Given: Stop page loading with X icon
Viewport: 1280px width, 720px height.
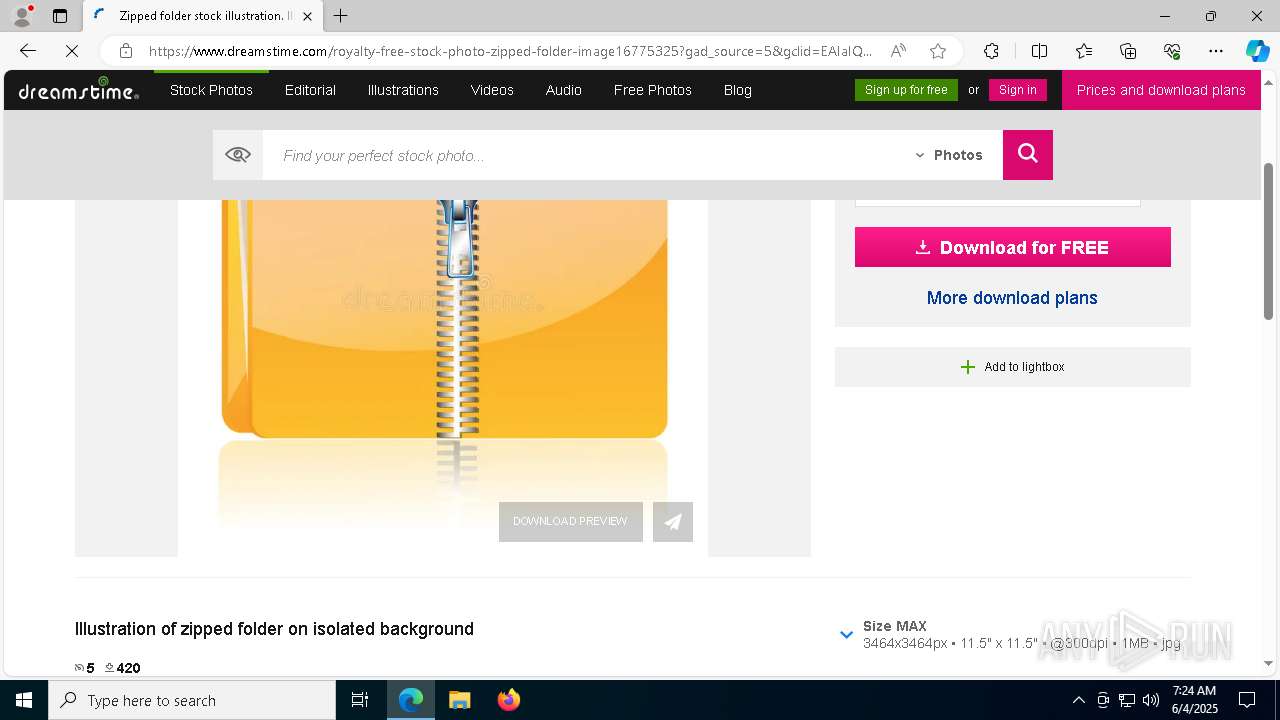Looking at the screenshot, I should tap(72, 51).
